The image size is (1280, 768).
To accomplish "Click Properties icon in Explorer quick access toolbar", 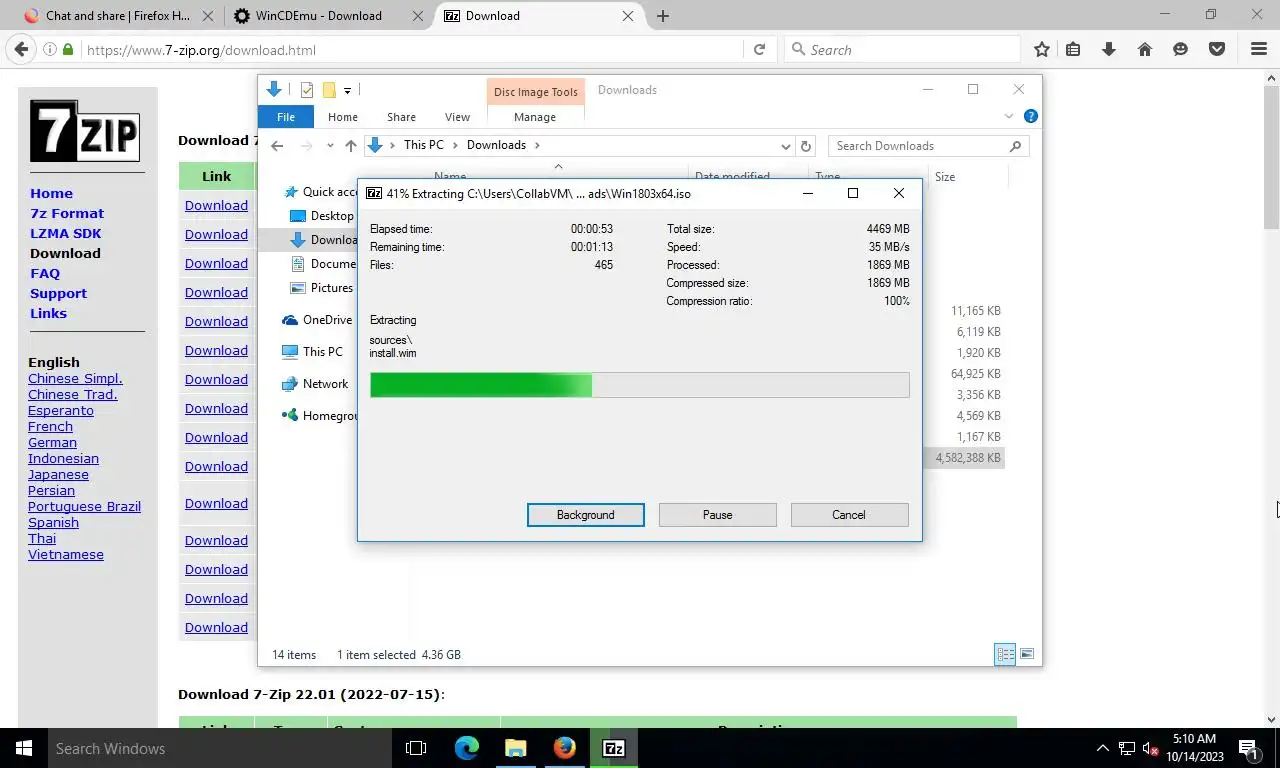I will pos(307,90).
